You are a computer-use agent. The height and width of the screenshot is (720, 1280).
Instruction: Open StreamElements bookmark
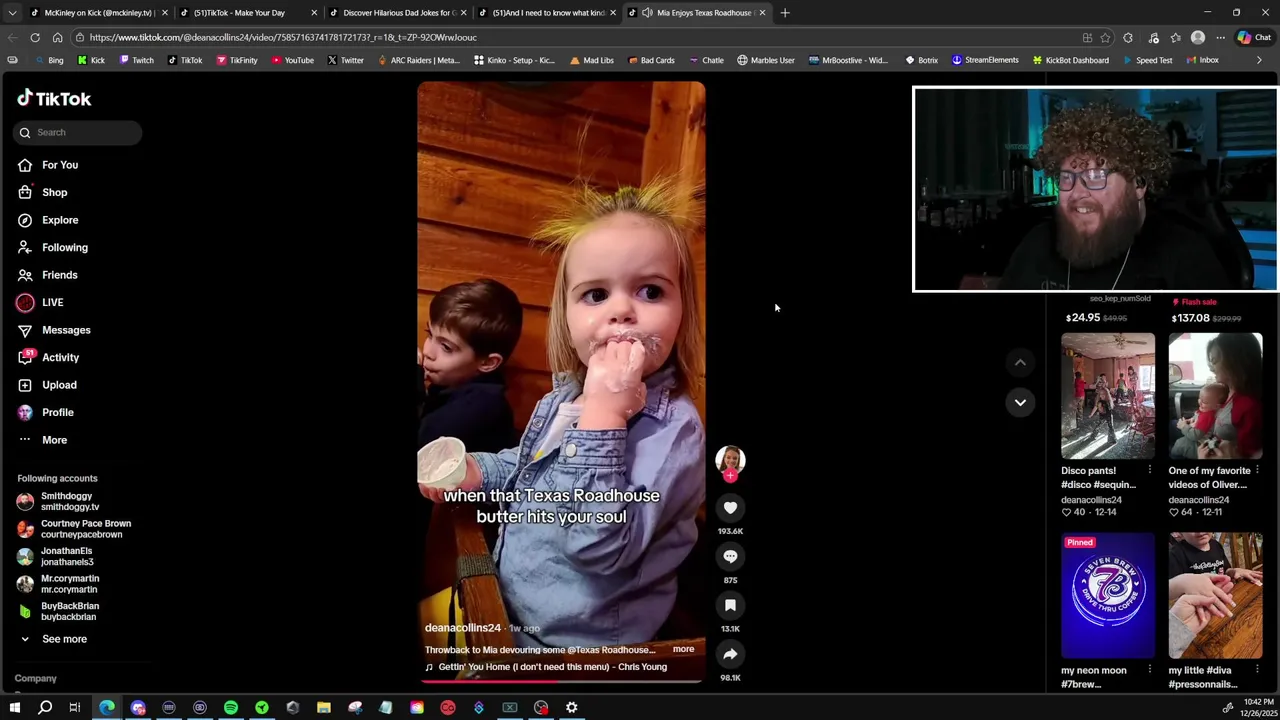pos(985,60)
